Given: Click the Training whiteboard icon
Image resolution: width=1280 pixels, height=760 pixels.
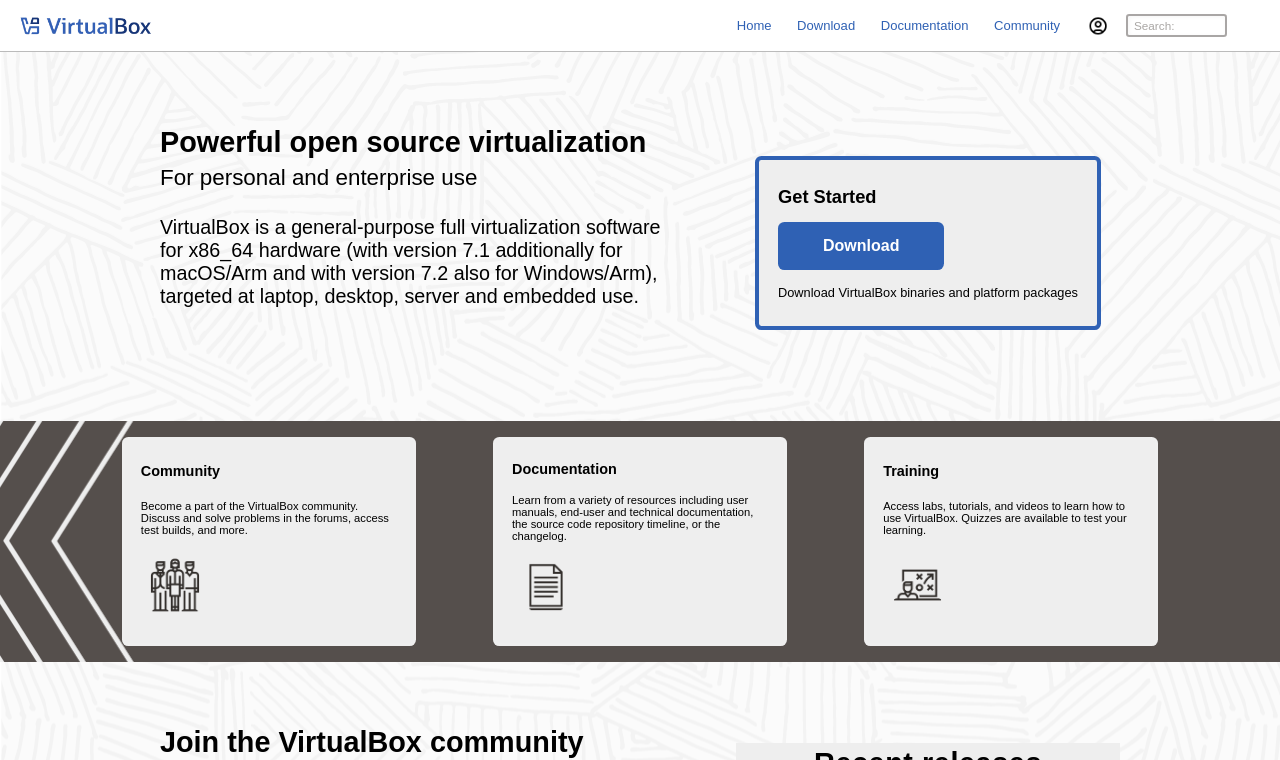Looking at the screenshot, I should pyautogui.click(x=917, y=585).
